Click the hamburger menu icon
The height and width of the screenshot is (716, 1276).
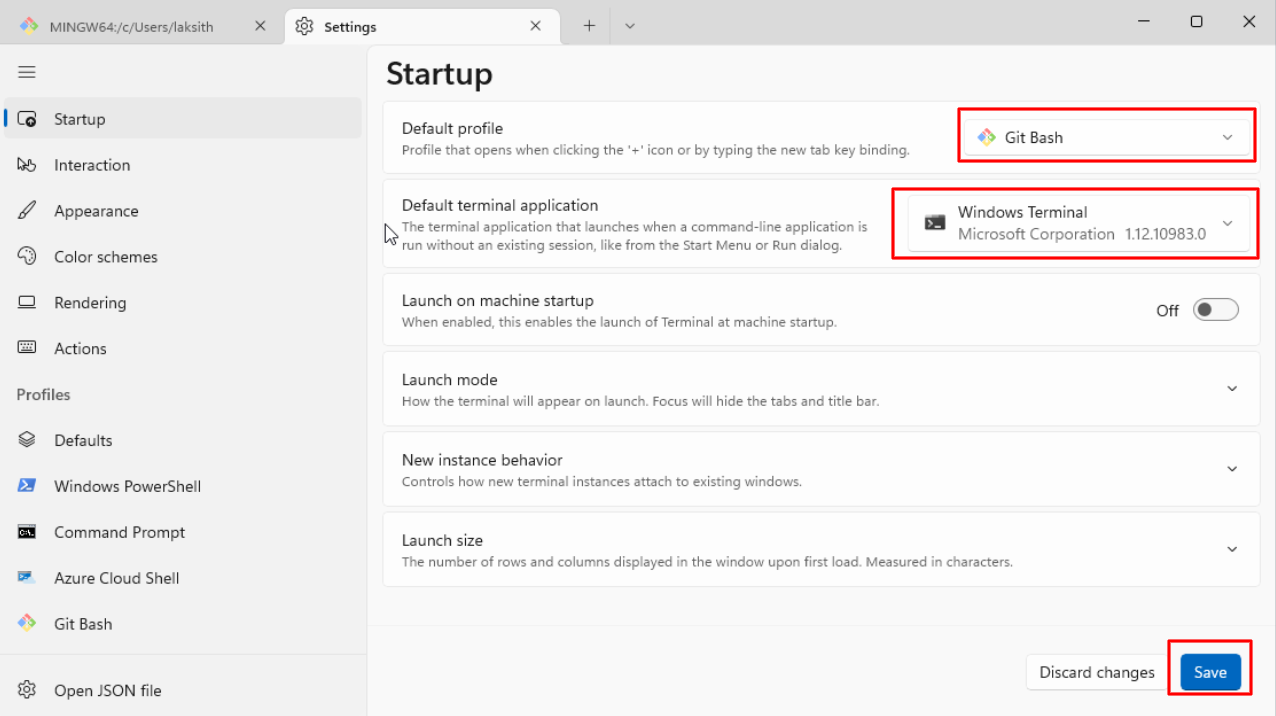click(x=27, y=72)
